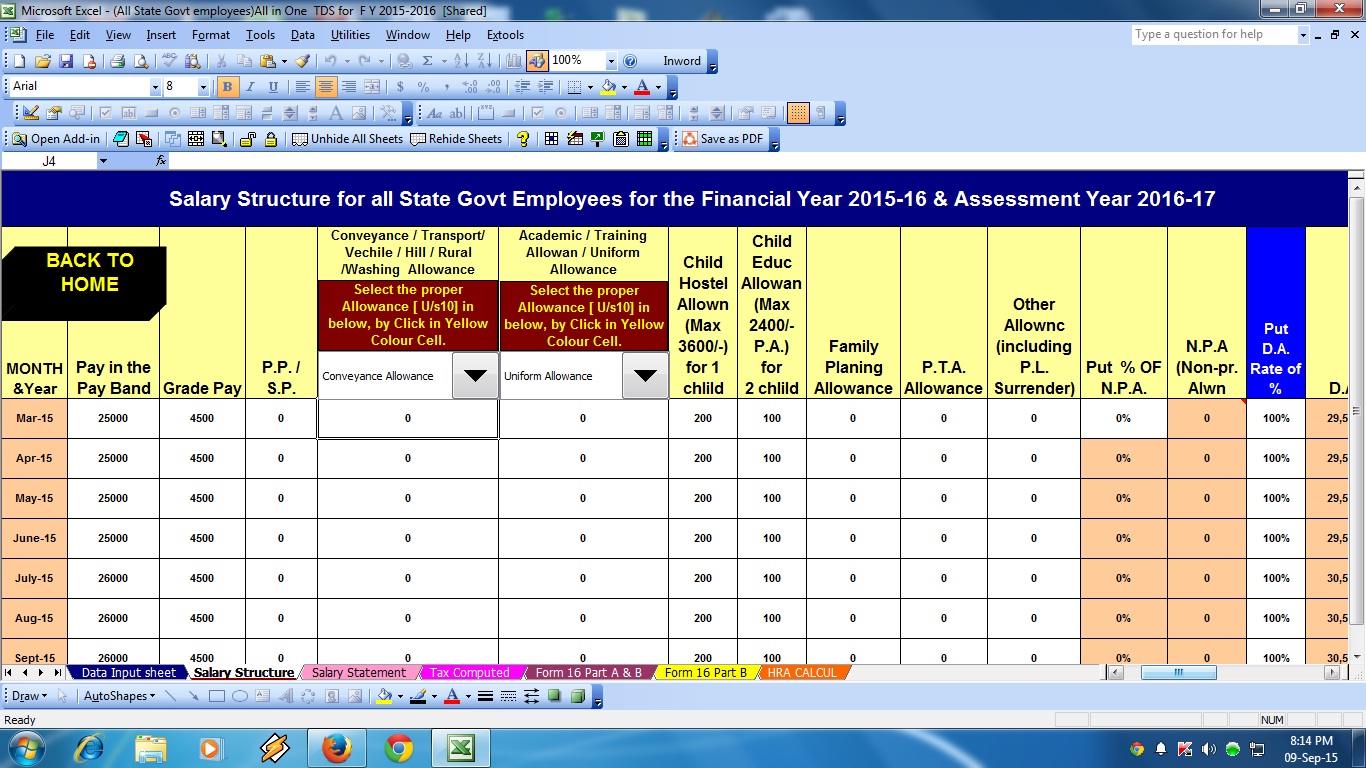Click the Excel Help question mark icon
This screenshot has height=768, width=1366.
click(x=630, y=61)
